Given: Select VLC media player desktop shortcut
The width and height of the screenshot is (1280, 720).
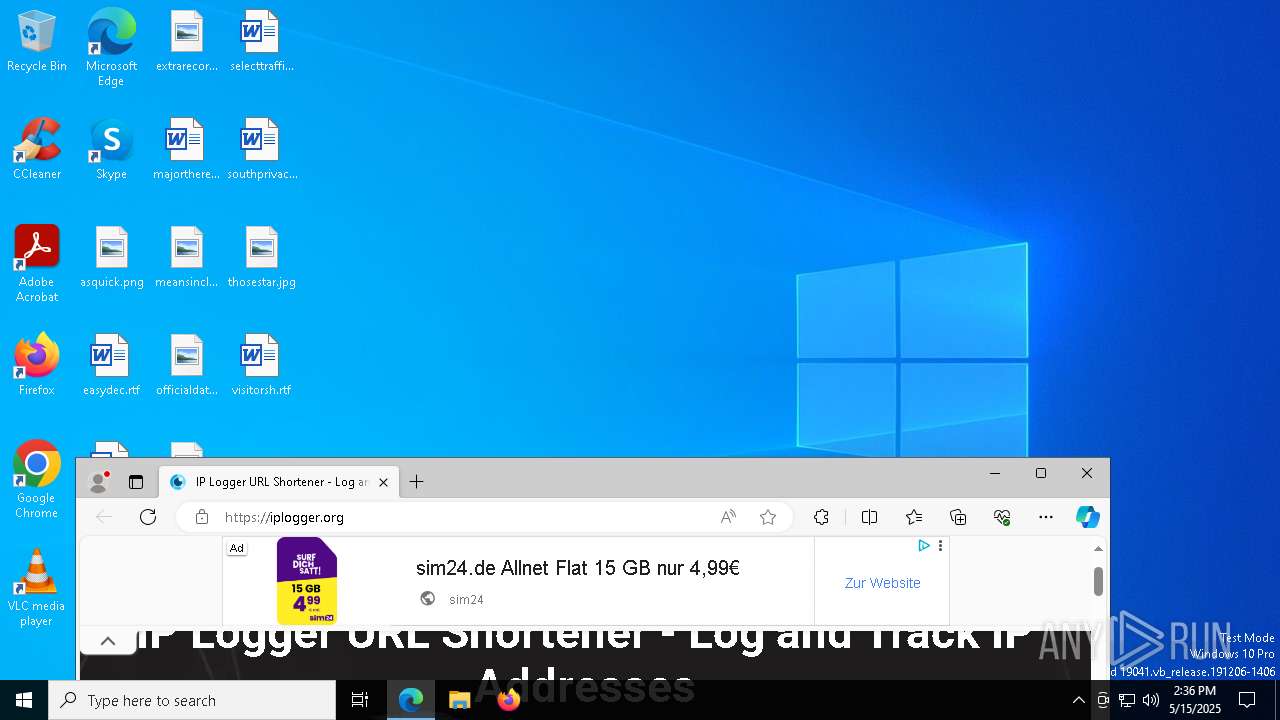Looking at the screenshot, I should click(37, 588).
